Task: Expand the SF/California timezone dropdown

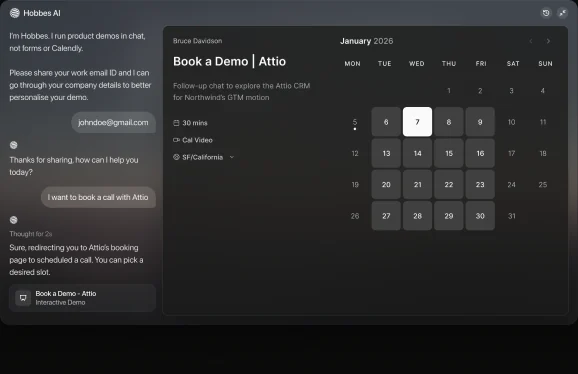Action: click(x=232, y=157)
